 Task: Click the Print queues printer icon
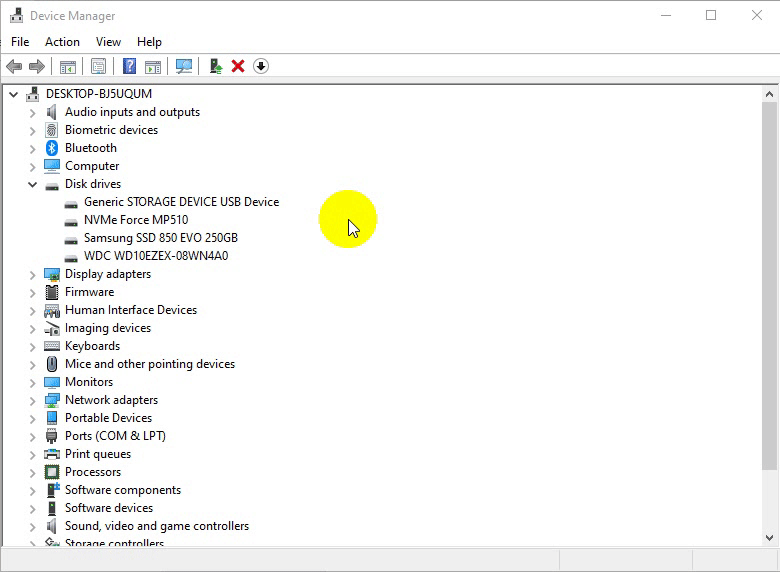point(52,454)
